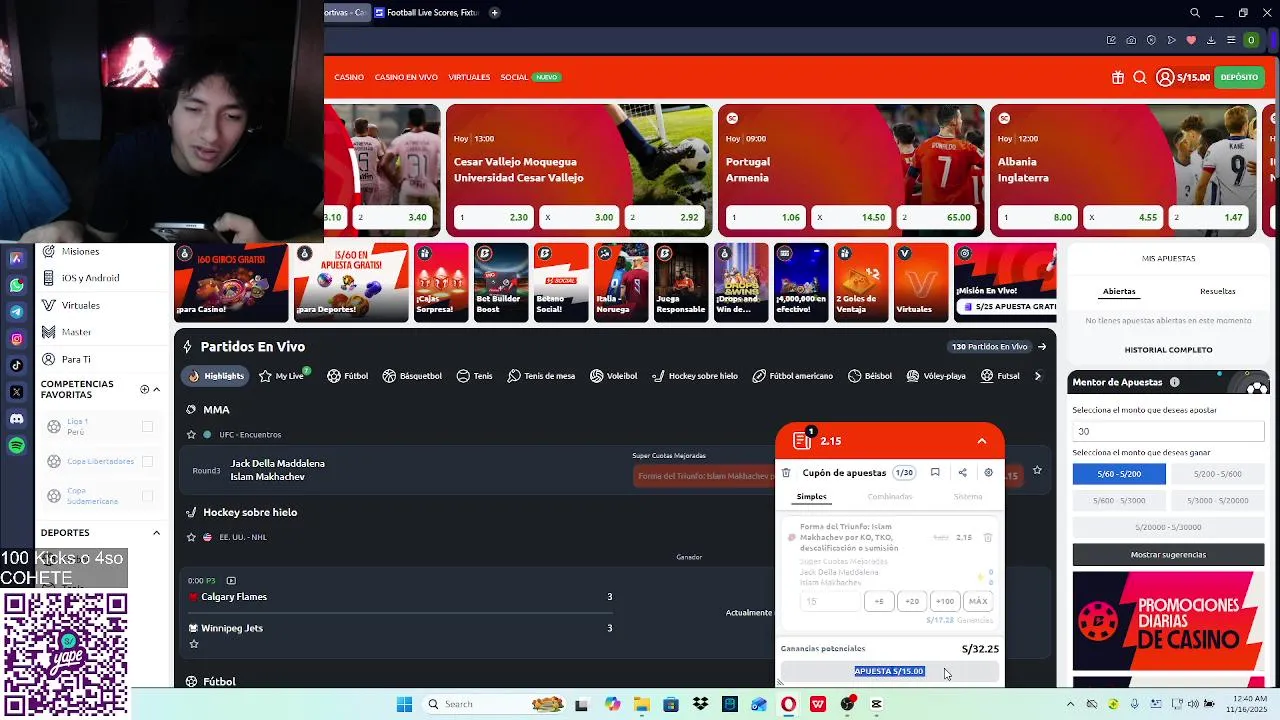This screenshot has height=720, width=1280.
Task: Filter live matches by Básquetbol
Action: 412,376
